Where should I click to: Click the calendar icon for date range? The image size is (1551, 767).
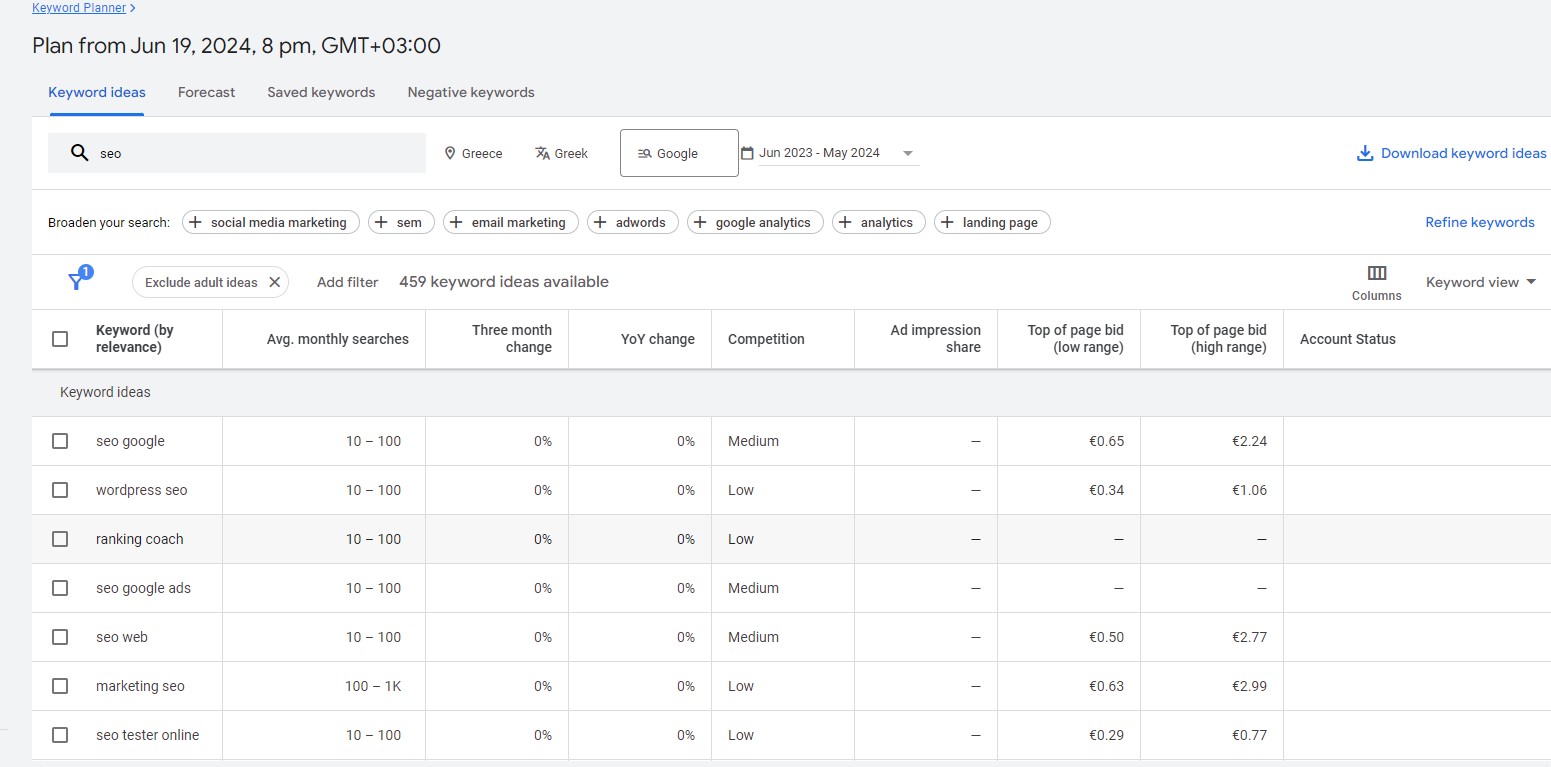coord(747,153)
